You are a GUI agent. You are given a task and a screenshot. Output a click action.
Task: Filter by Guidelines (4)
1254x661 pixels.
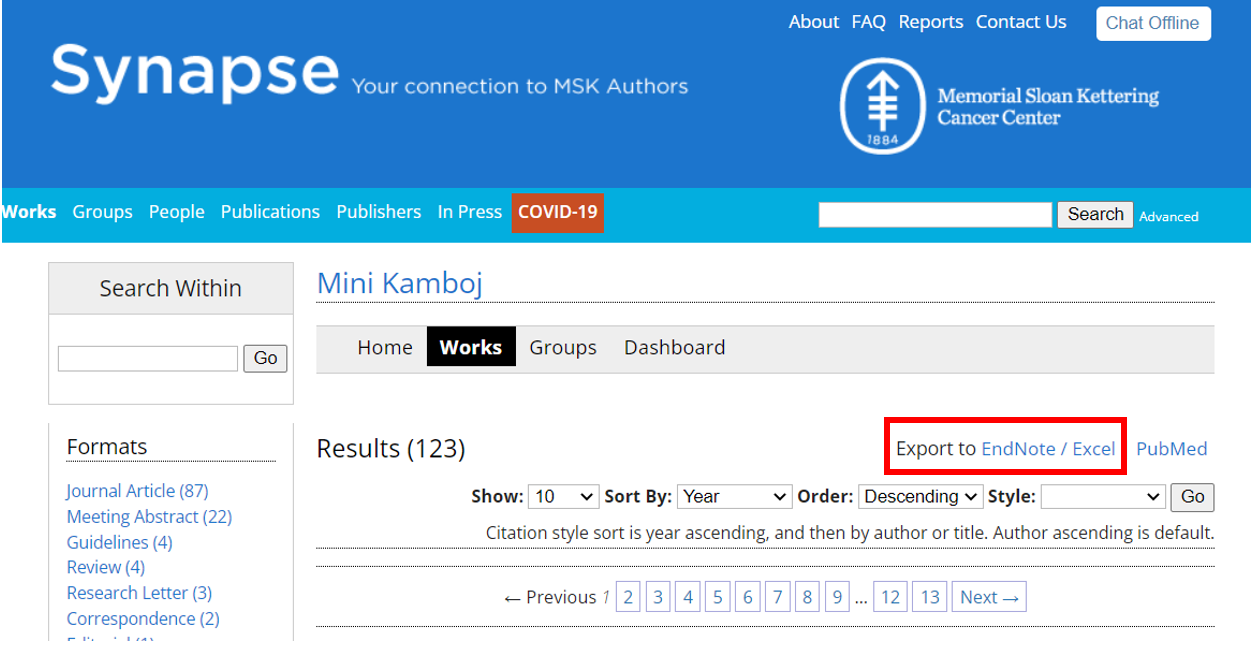119,543
